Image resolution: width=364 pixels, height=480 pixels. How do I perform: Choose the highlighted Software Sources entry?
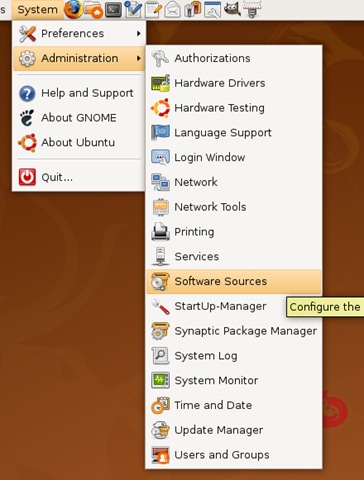click(x=234, y=281)
